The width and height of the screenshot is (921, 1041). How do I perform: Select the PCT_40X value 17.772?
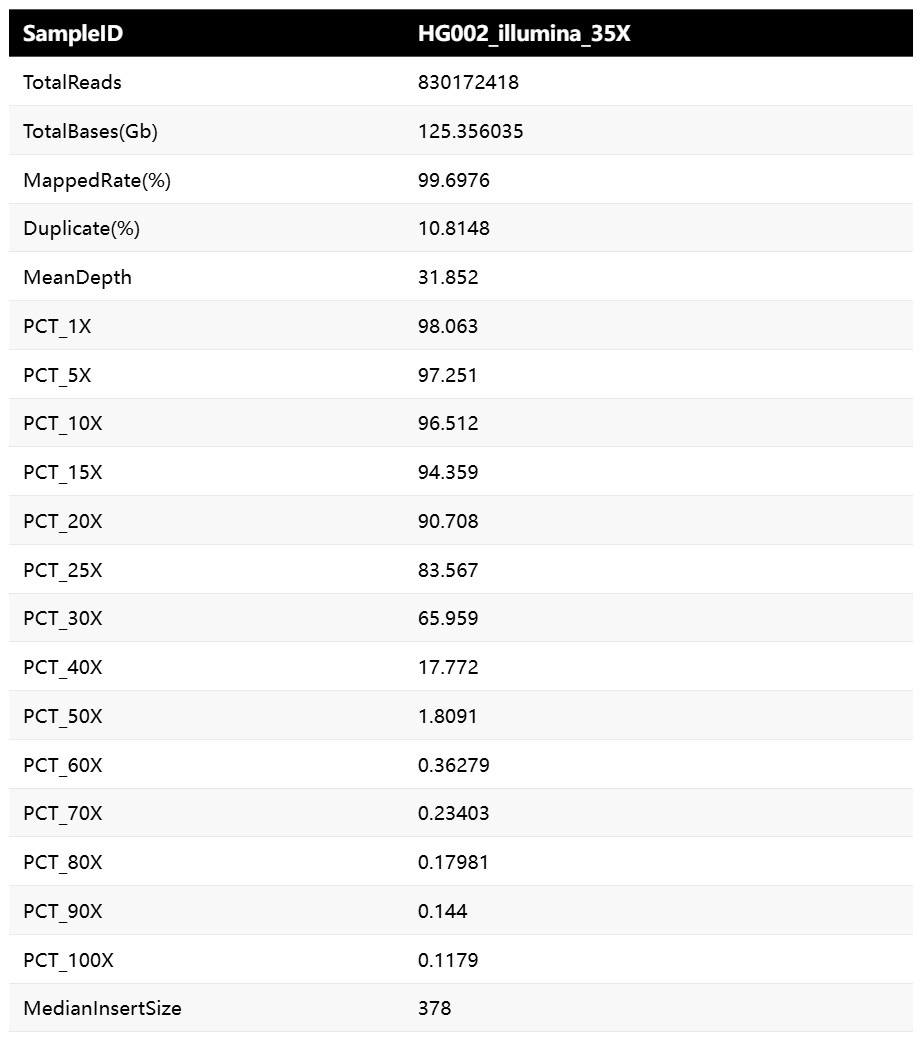[x=448, y=667]
